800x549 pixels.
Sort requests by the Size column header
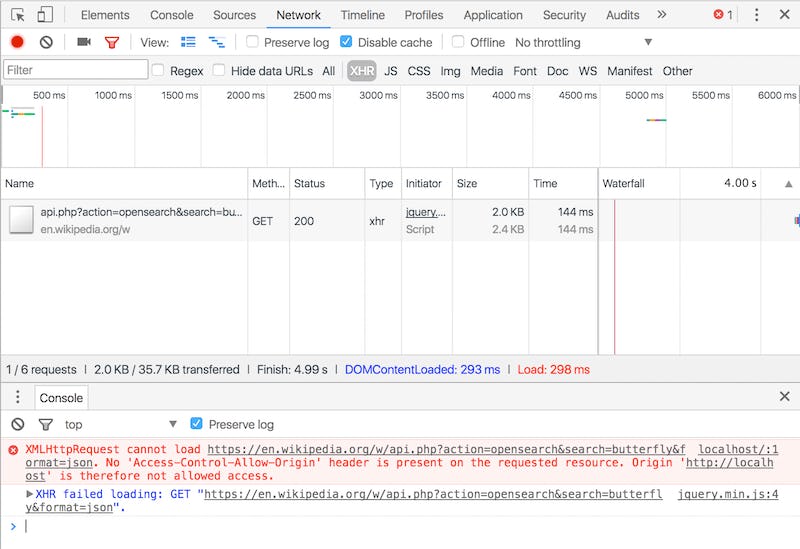(490, 183)
